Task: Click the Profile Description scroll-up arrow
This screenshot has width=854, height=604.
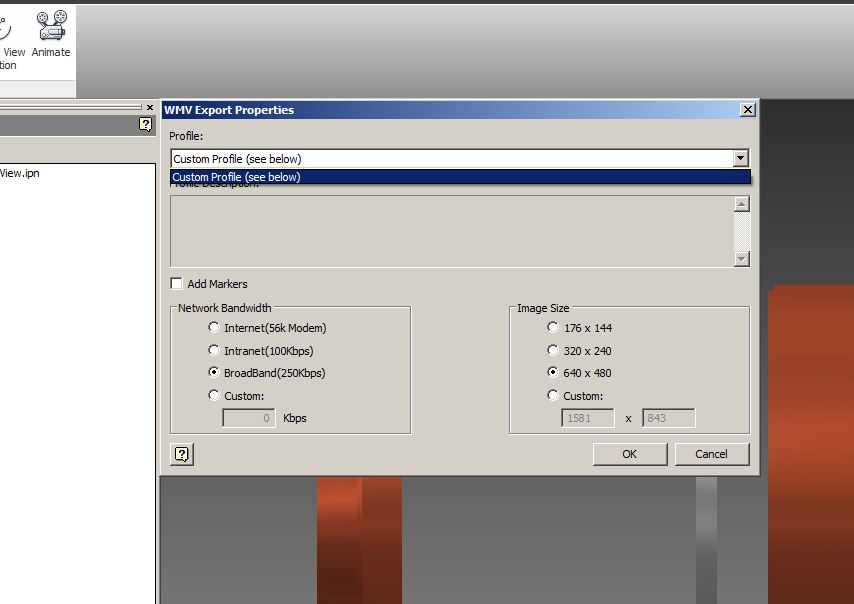Action: tap(741, 202)
